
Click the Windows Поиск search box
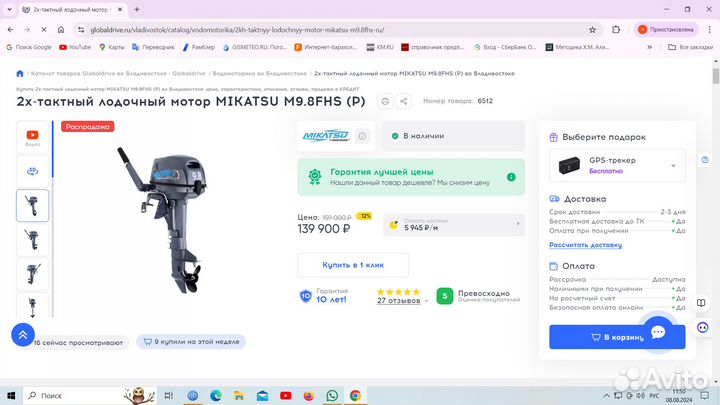tap(90, 395)
